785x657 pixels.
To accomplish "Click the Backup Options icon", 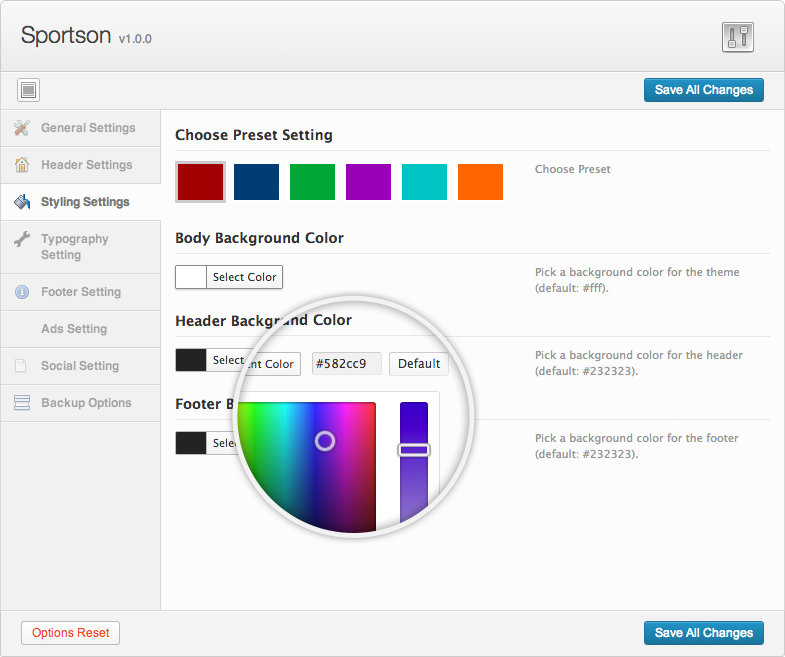I will tap(22, 403).
